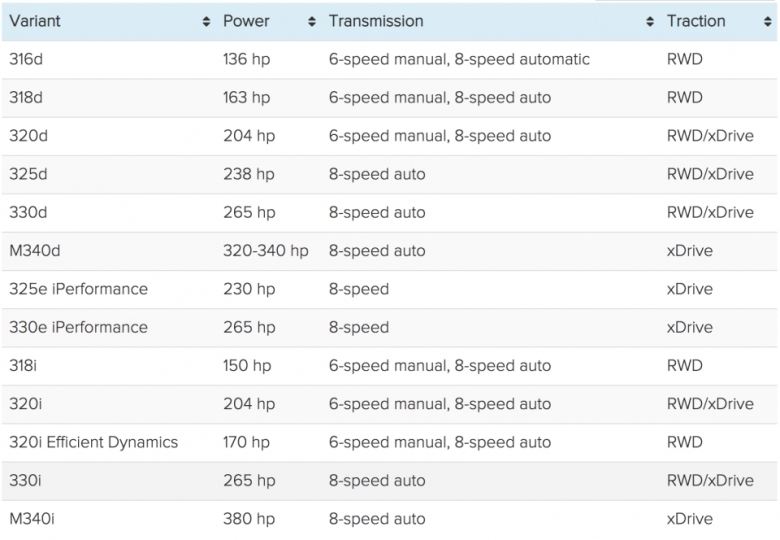Select the 318d variant cell
Viewport: 780px width, 540px height.
(26, 98)
